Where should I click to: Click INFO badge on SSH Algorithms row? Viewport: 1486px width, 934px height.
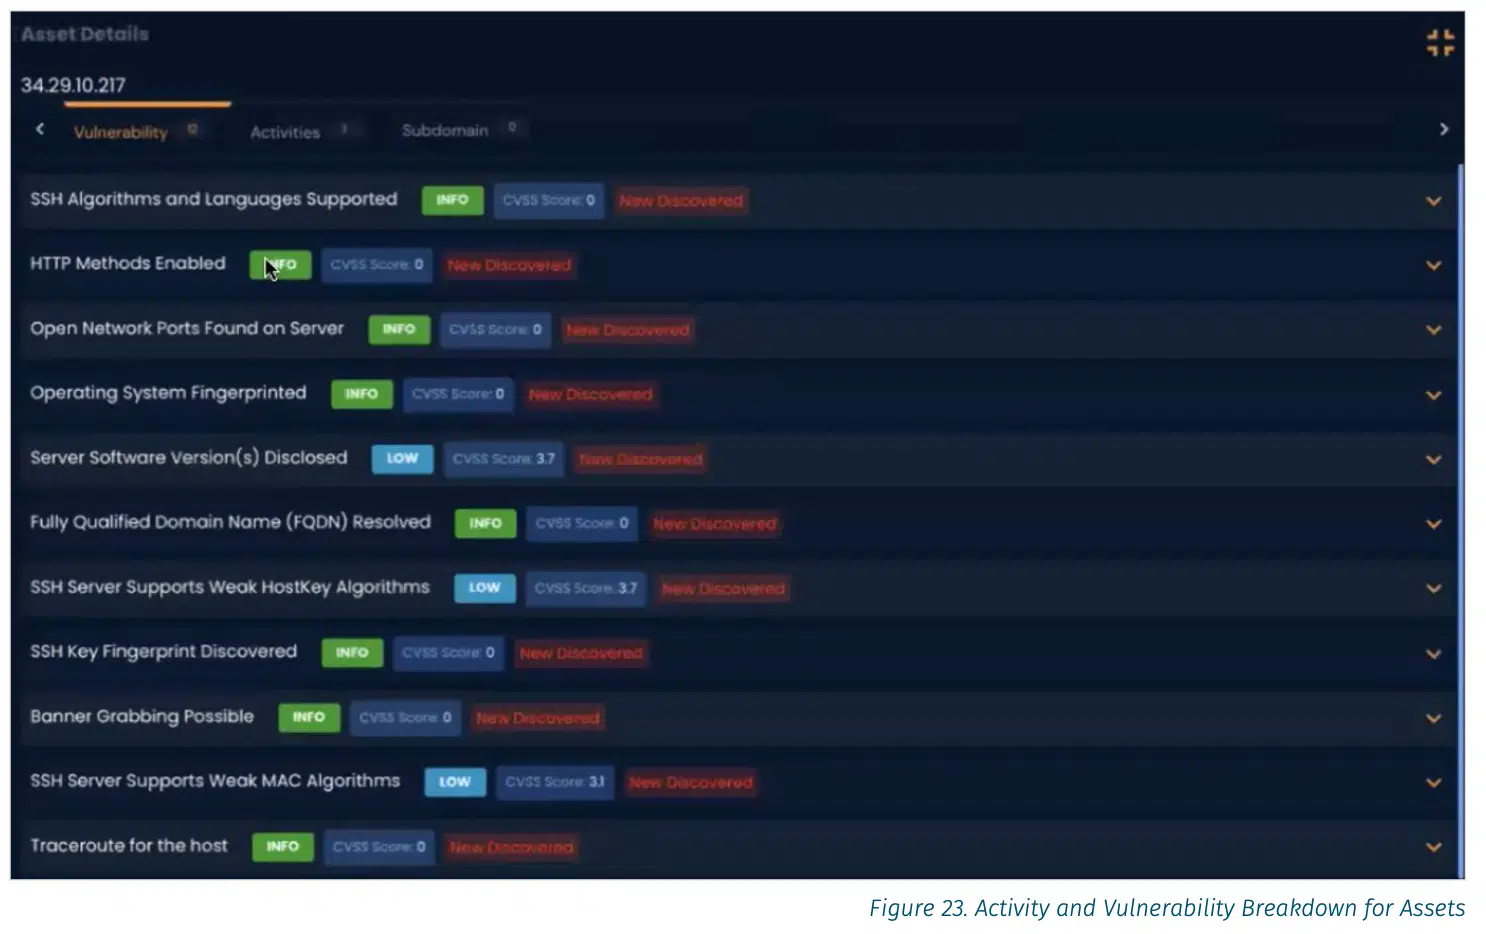click(x=452, y=200)
